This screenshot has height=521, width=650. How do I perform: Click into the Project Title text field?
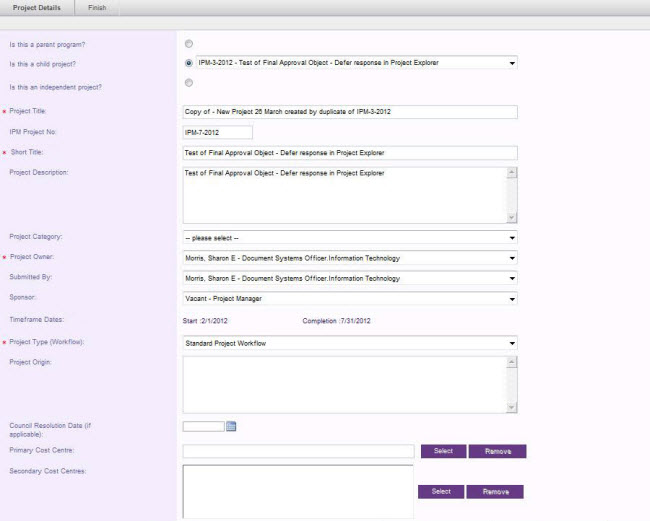pos(350,111)
